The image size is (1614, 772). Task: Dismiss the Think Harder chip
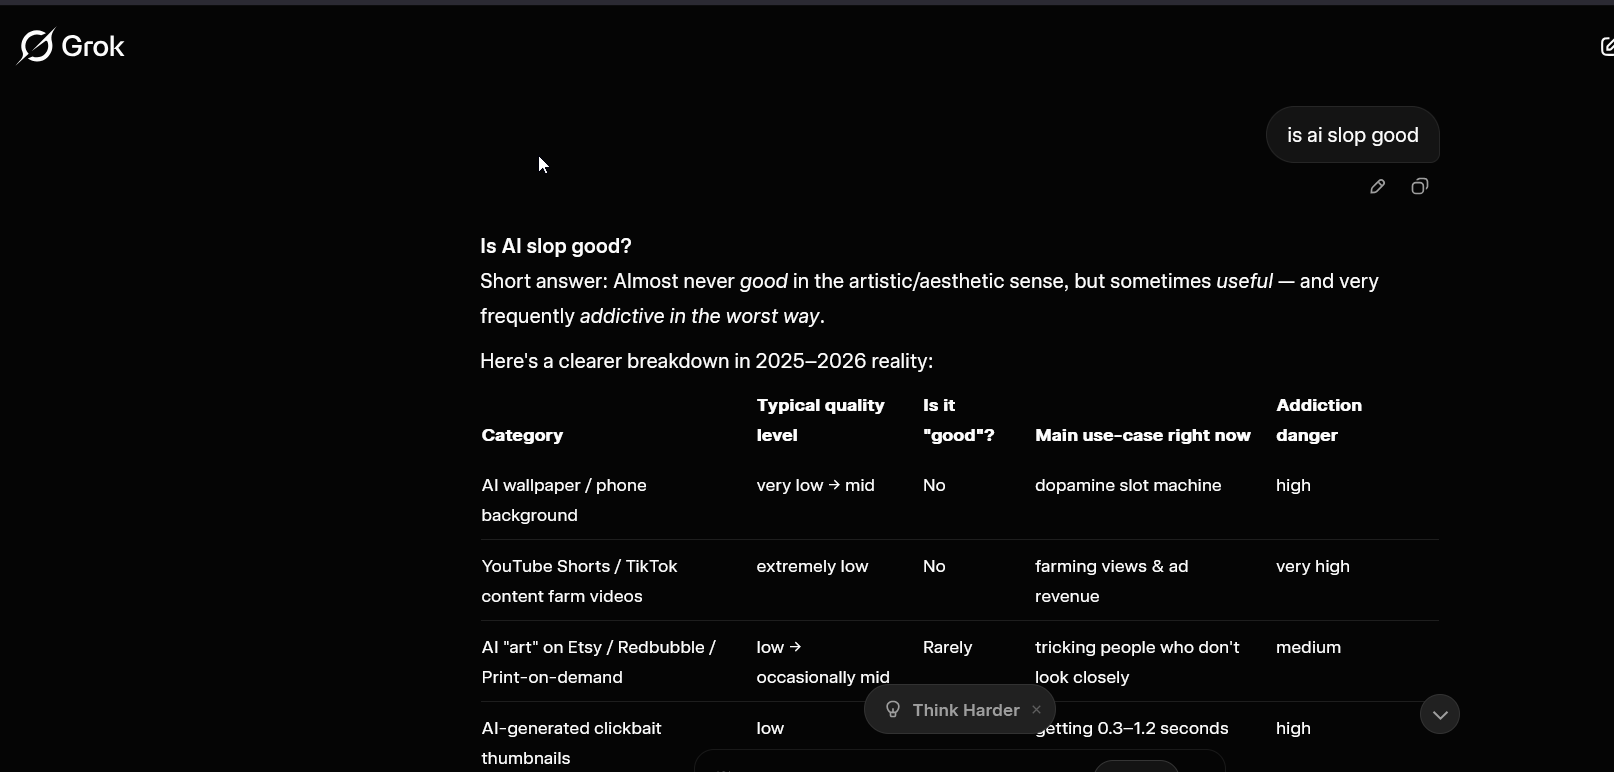pyautogui.click(x=1036, y=710)
